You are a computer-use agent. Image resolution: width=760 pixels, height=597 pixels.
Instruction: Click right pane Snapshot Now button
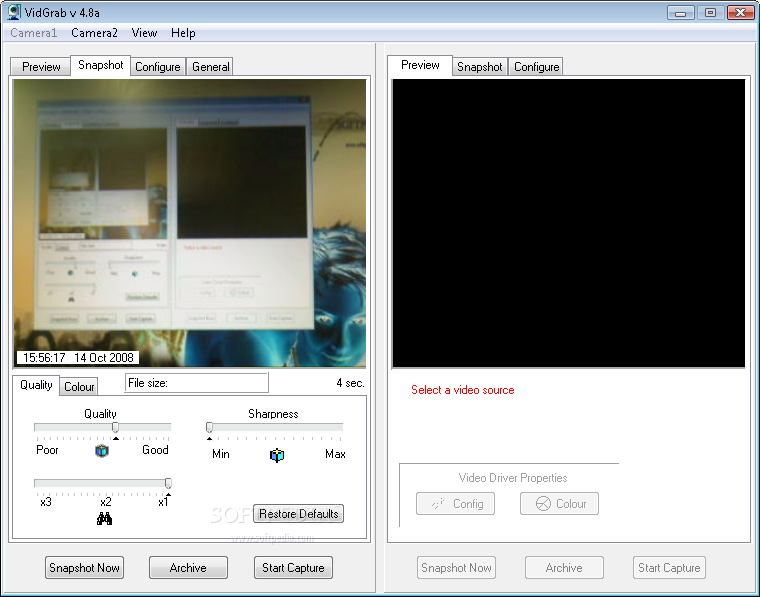[456, 567]
